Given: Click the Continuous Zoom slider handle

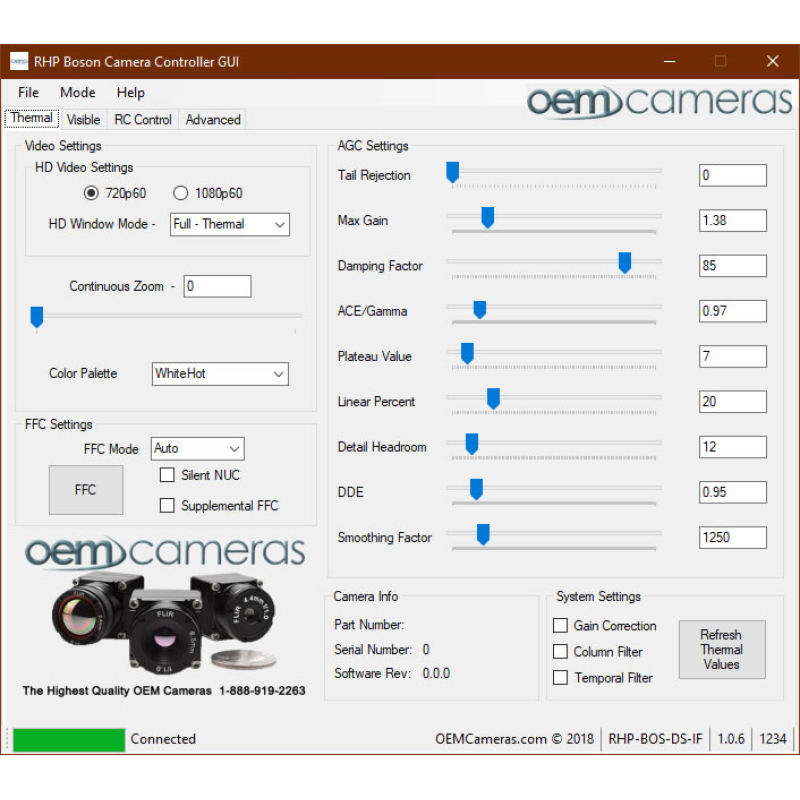Looking at the screenshot, I should pyautogui.click(x=37, y=317).
